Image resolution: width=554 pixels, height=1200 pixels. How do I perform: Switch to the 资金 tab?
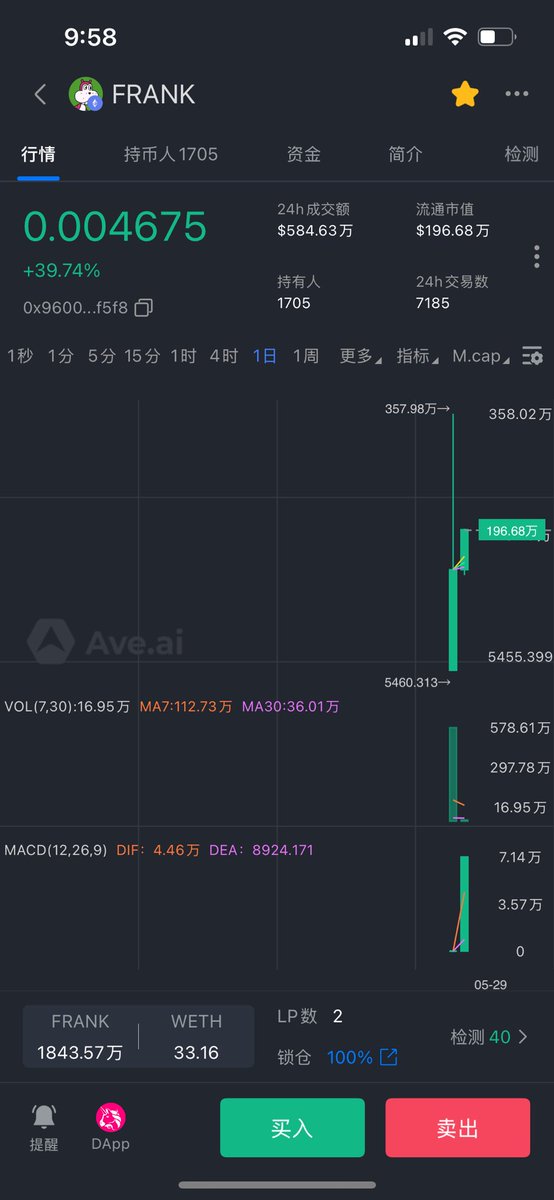[304, 154]
